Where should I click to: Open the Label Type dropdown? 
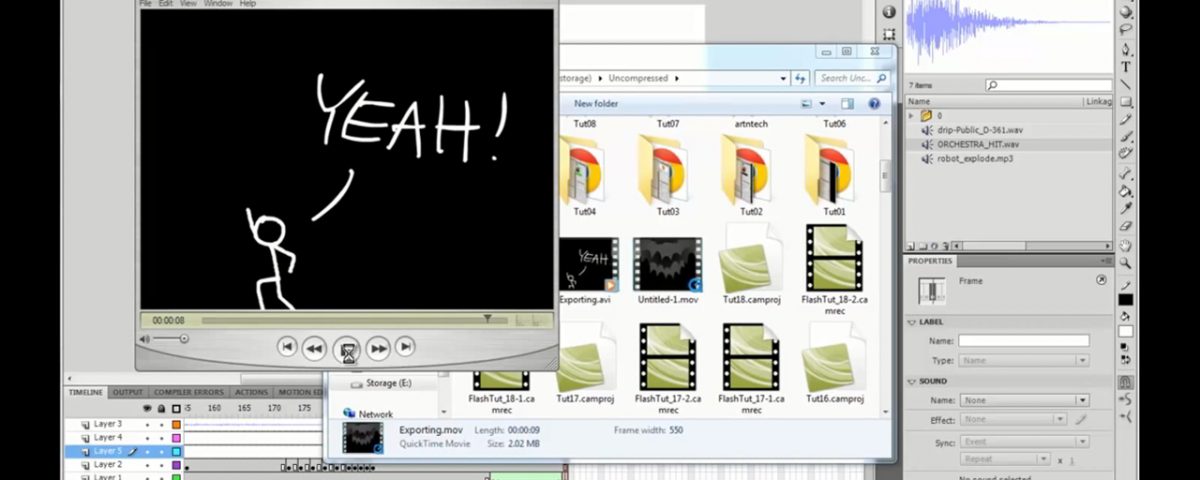pyautogui.click(x=1024, y=360)
